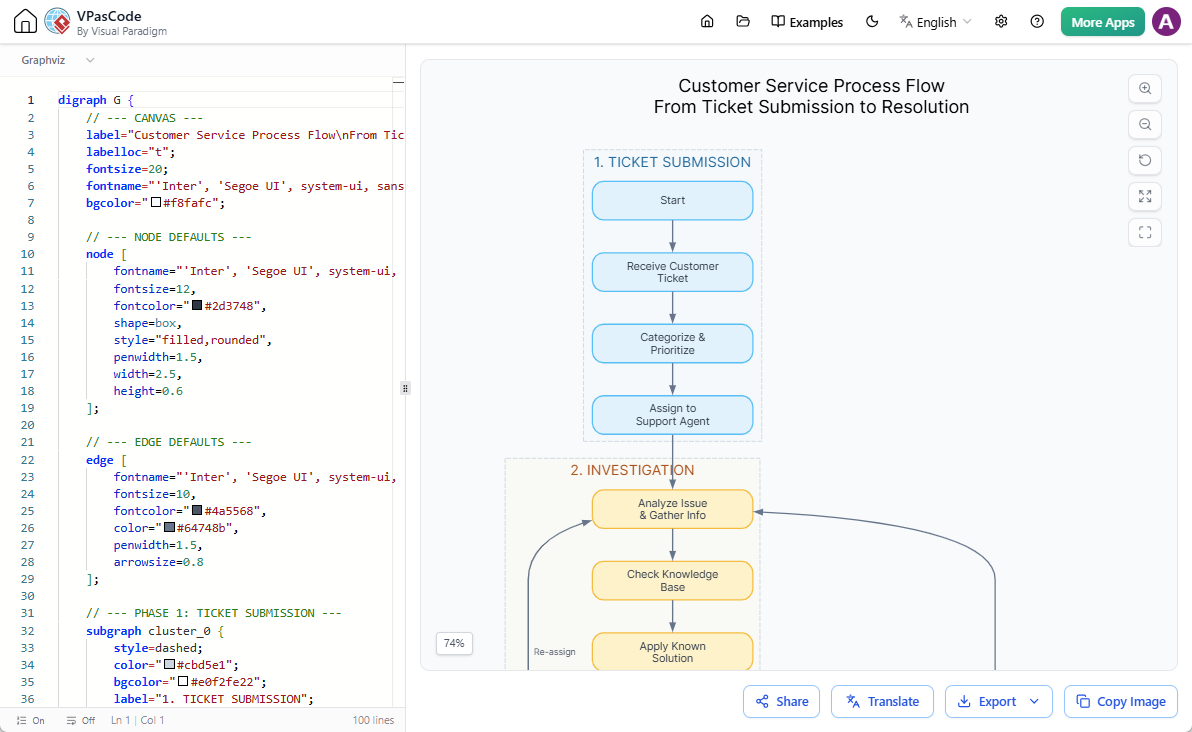Click the Ln 1 | Col 1 status

[138, 720]
